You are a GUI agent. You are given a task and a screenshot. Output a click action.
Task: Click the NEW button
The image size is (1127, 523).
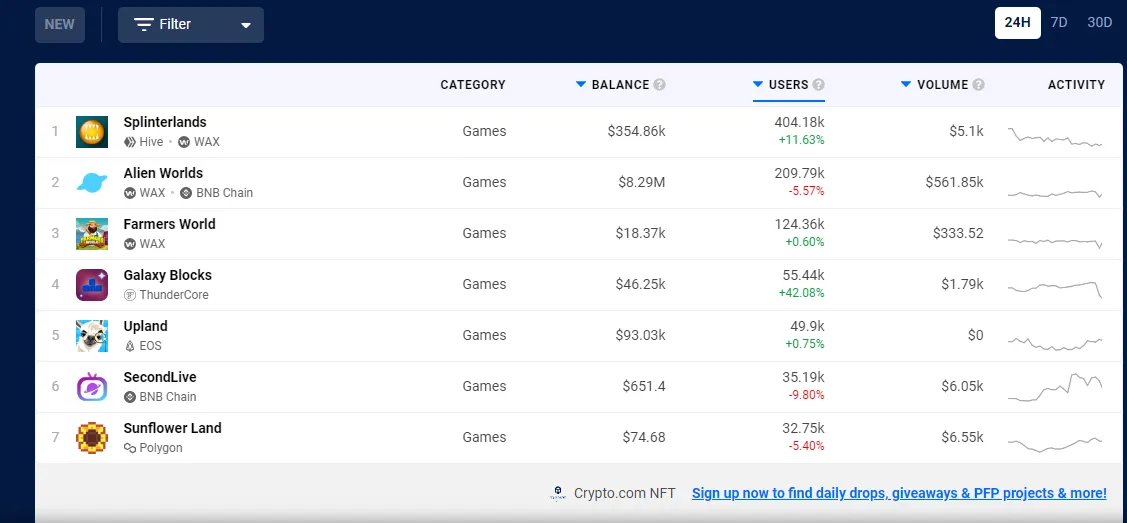coord(60,24)
